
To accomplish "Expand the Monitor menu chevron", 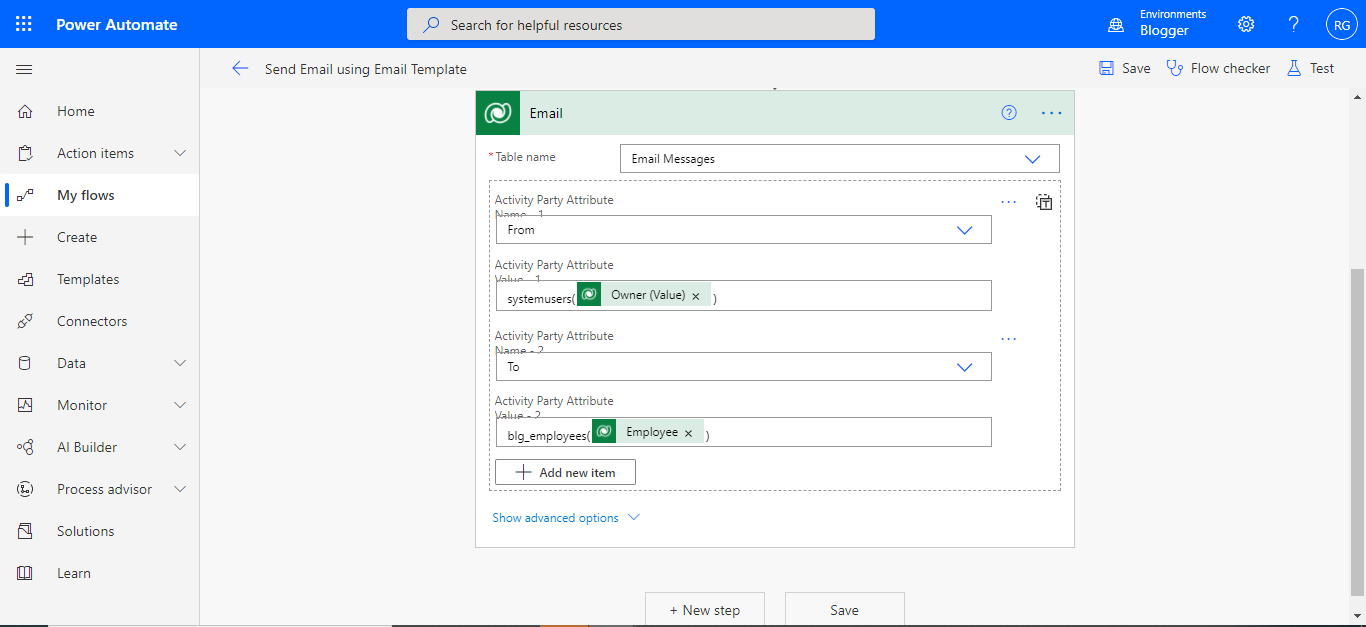I will [180, 405].
